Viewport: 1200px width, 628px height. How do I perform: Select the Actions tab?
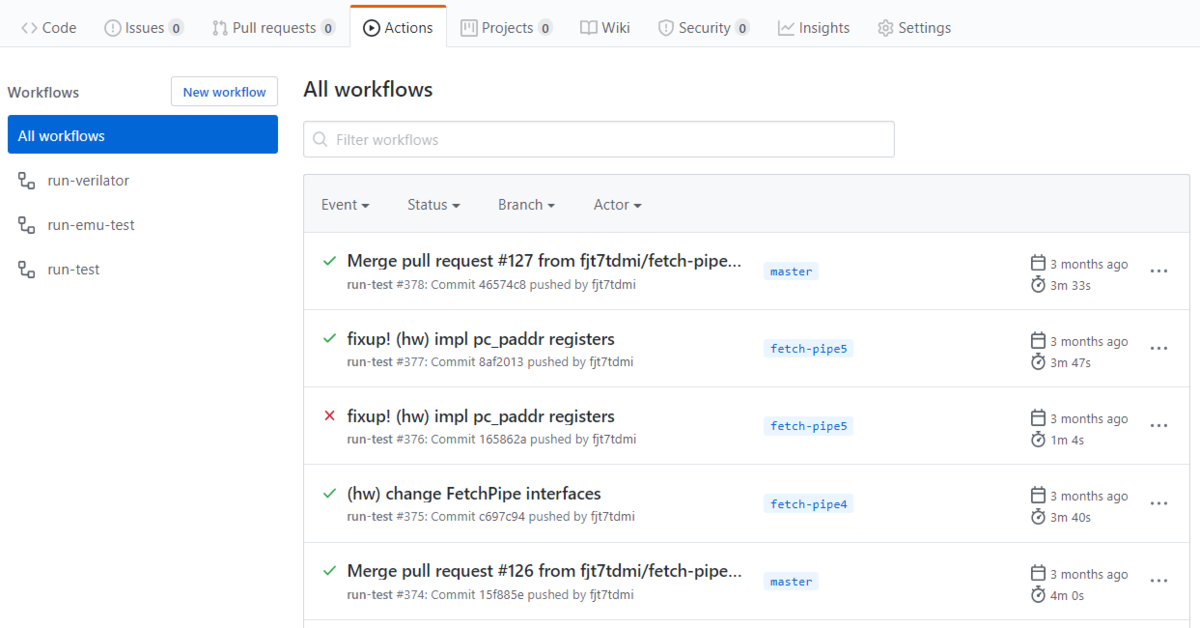398,28
